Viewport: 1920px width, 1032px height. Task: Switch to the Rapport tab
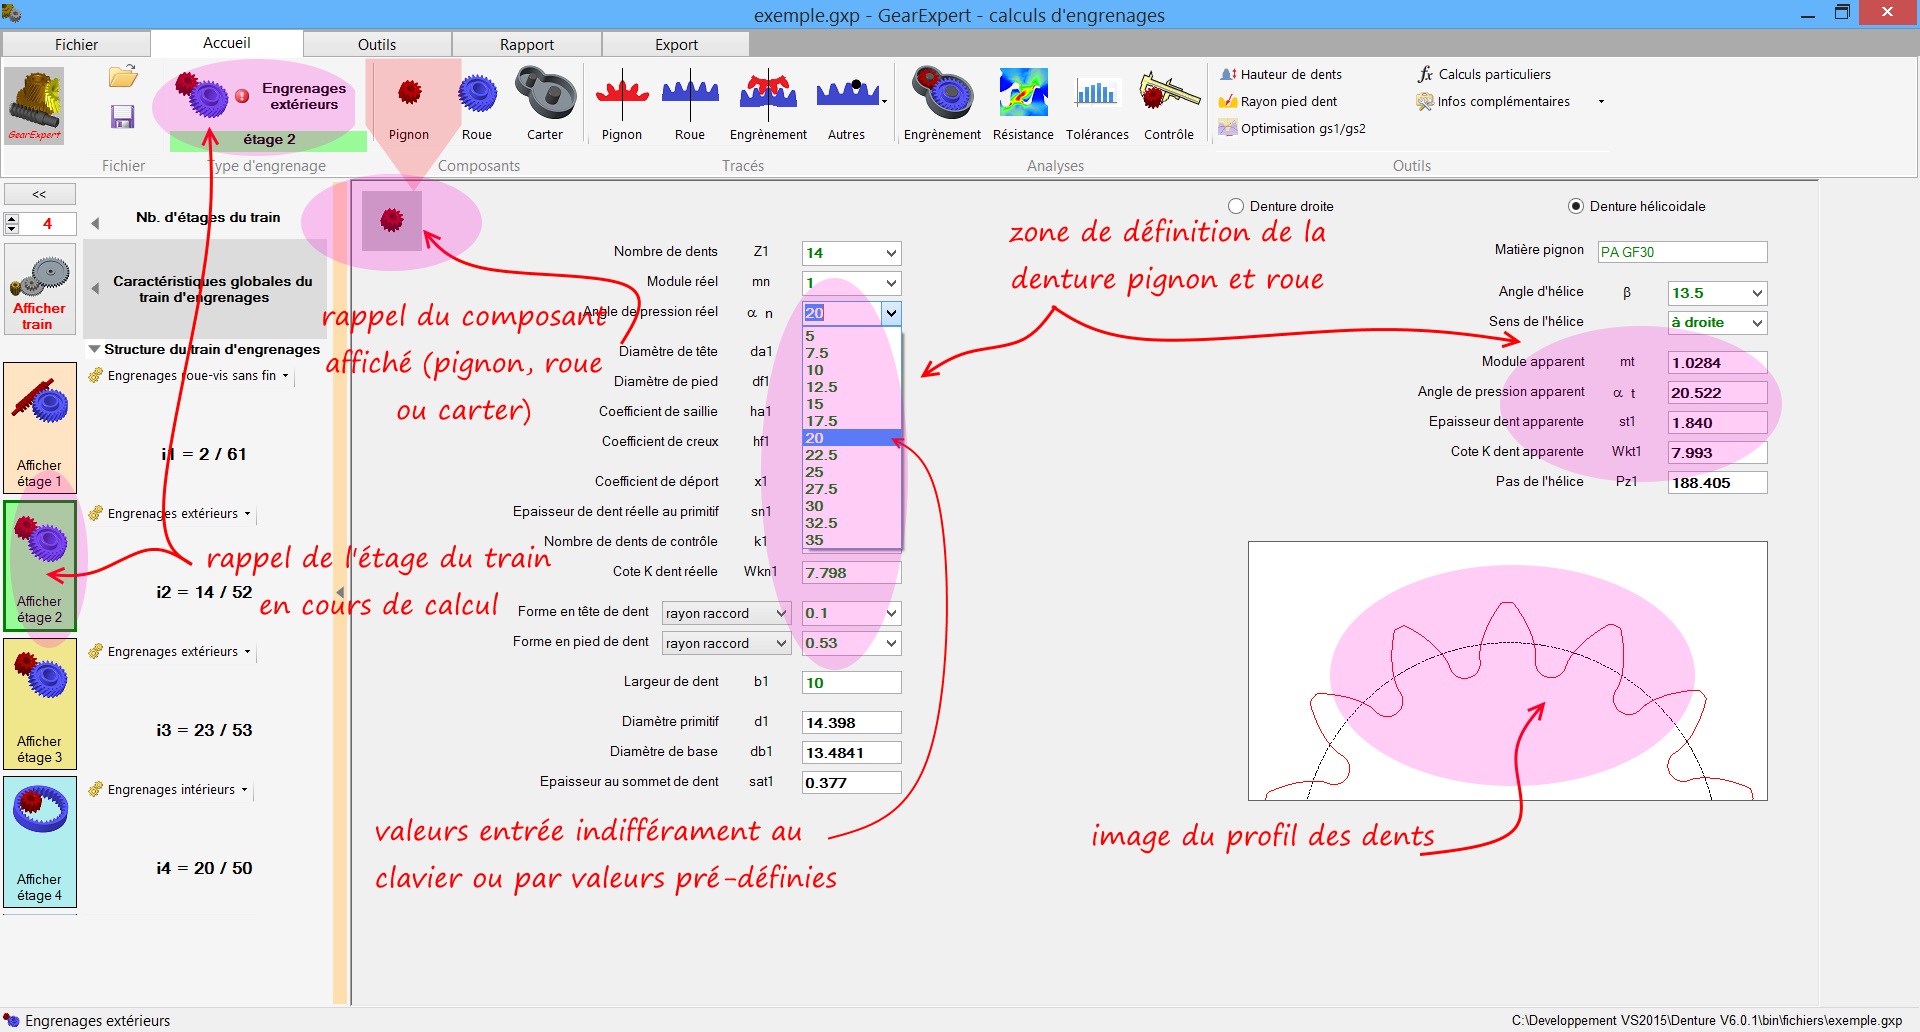[x=527, y=44]
